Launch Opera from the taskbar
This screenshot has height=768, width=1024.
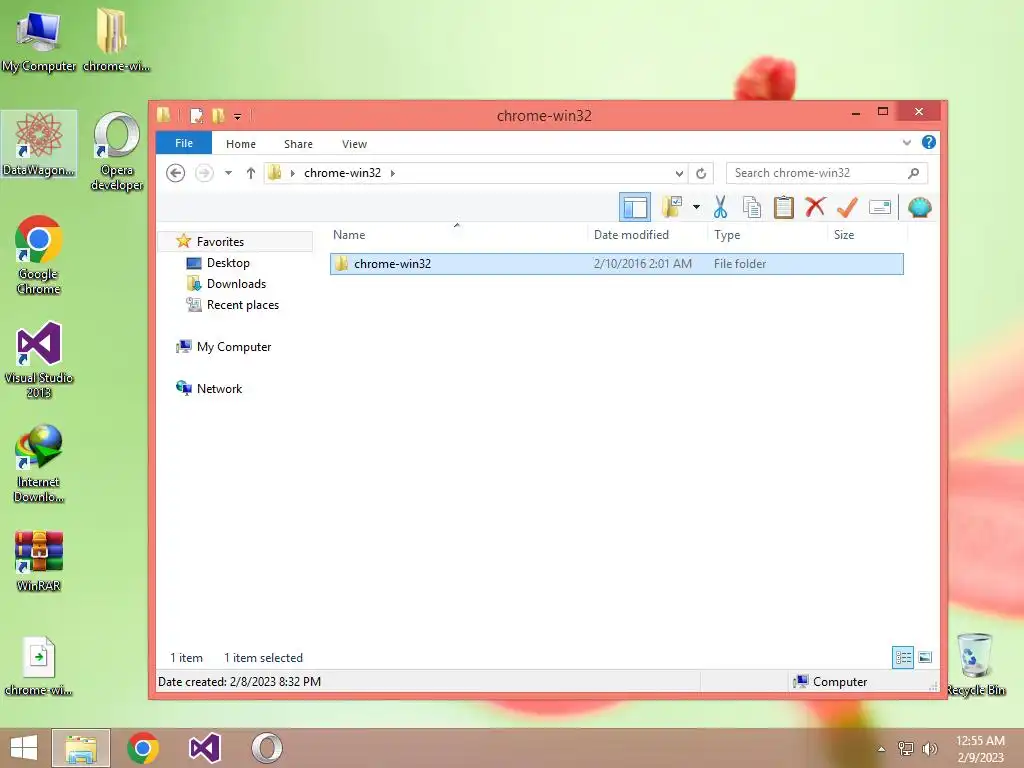tap(266, 748)
